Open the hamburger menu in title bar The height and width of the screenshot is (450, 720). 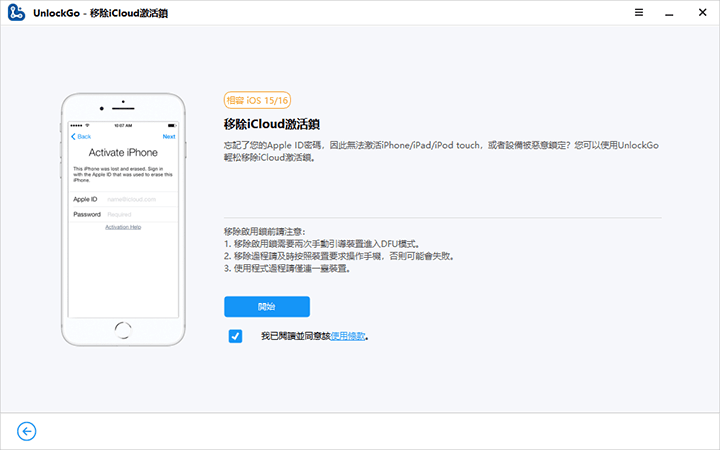click(x=639, y=13)
